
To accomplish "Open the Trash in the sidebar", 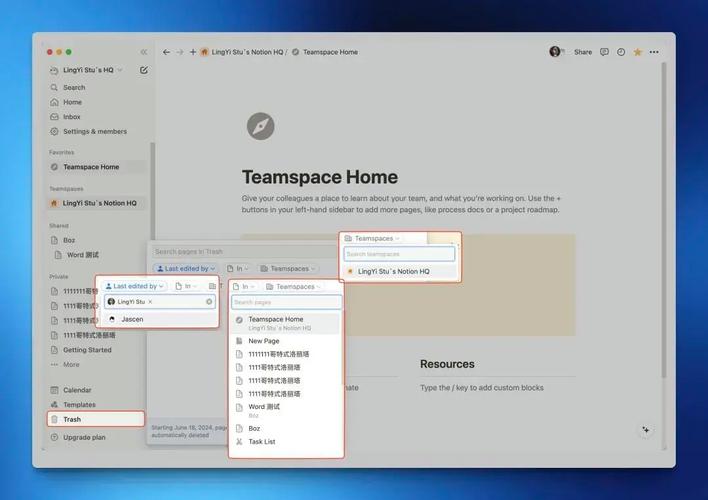I will (96, 419).
